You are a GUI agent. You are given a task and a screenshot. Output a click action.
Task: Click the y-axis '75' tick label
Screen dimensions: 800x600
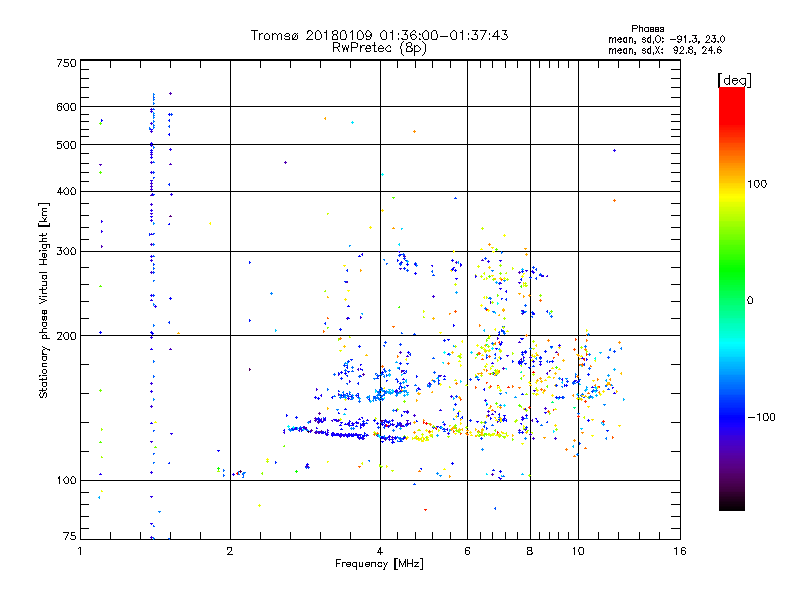(70, 536)
